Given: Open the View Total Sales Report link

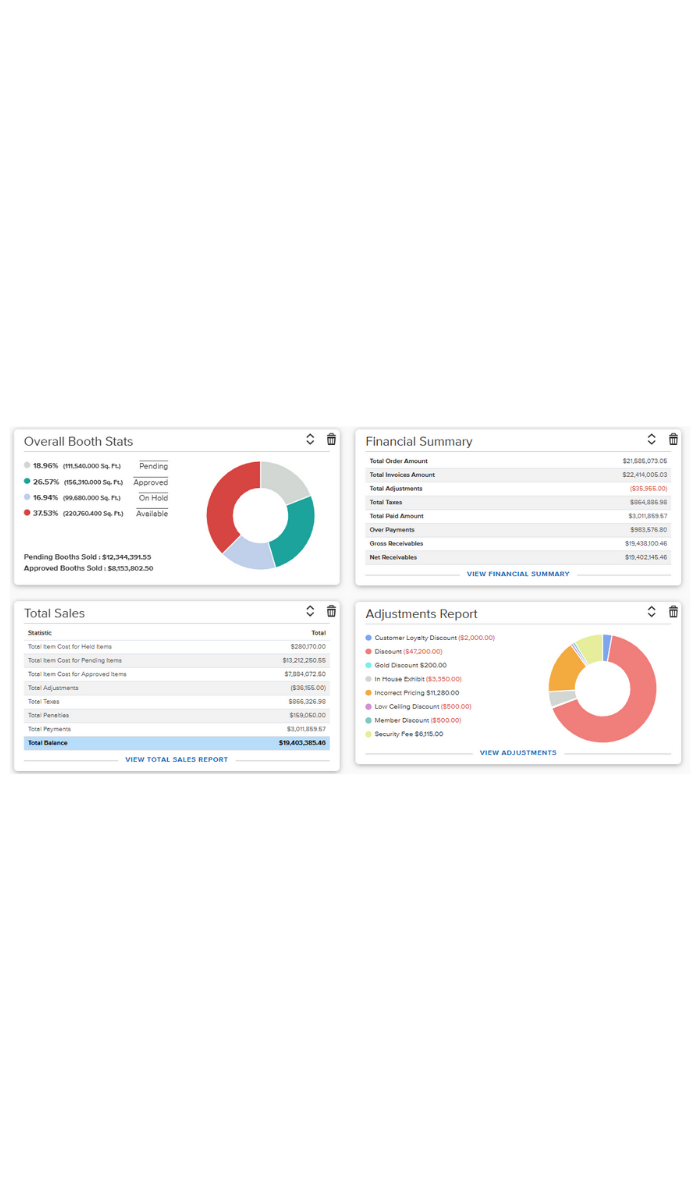Looking at the screenshot, I should 176,759.
